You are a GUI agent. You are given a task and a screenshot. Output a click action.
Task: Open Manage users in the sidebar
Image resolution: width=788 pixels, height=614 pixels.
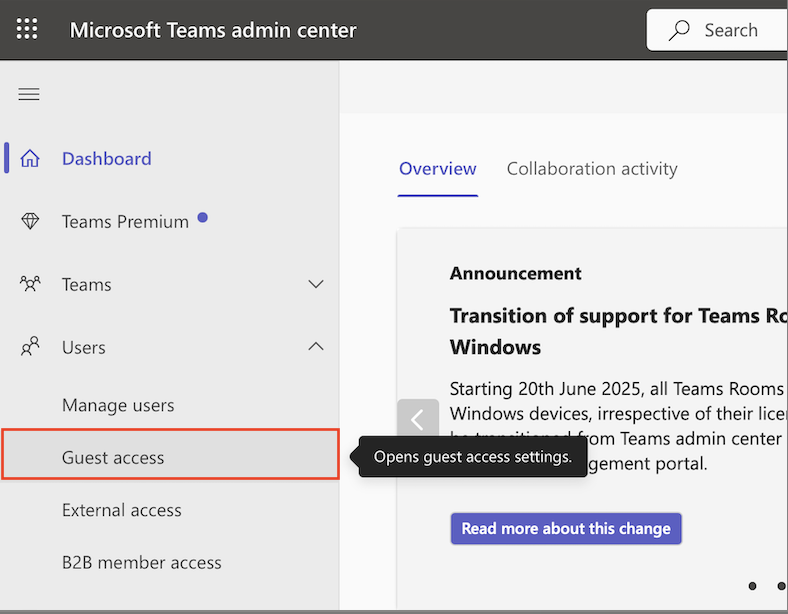coord(118,405)
